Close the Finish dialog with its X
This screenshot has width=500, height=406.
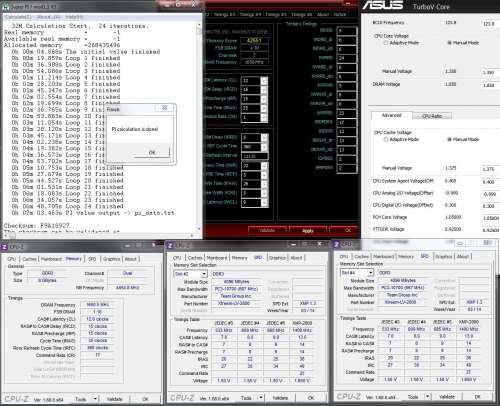pos(164,108)
